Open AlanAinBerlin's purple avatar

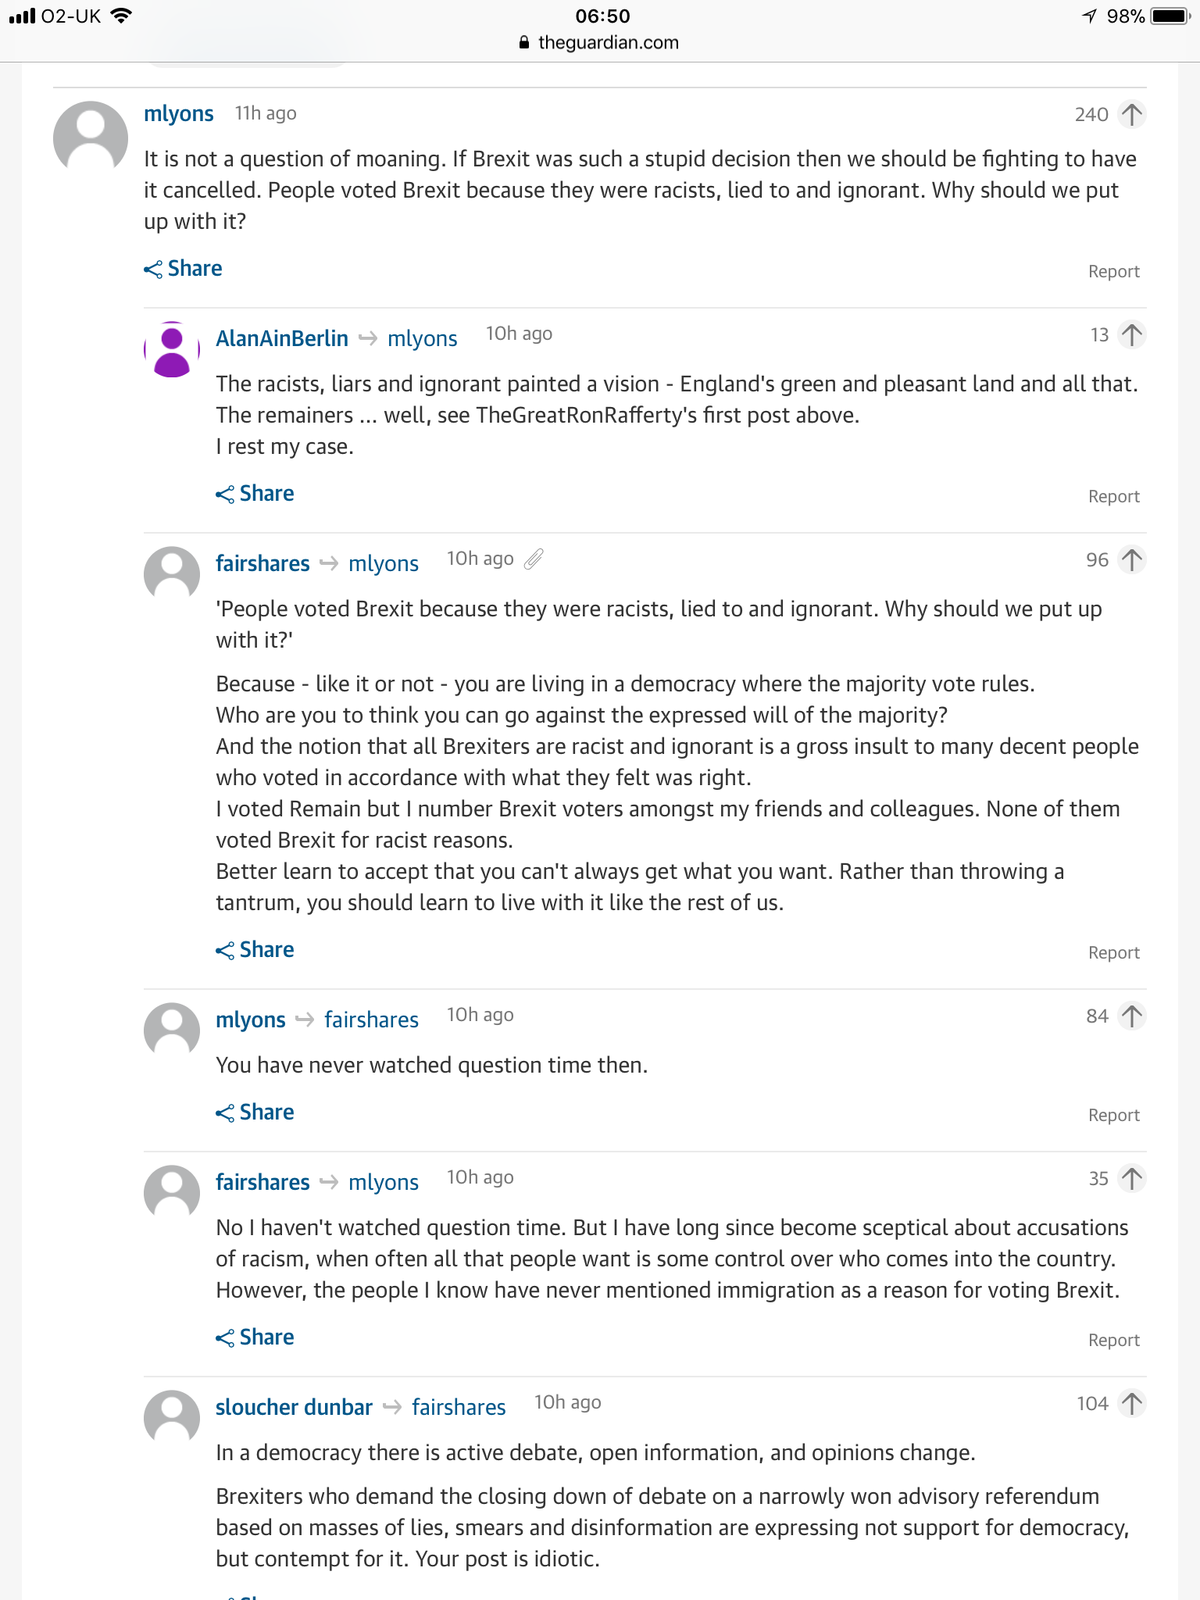point(172,349)
